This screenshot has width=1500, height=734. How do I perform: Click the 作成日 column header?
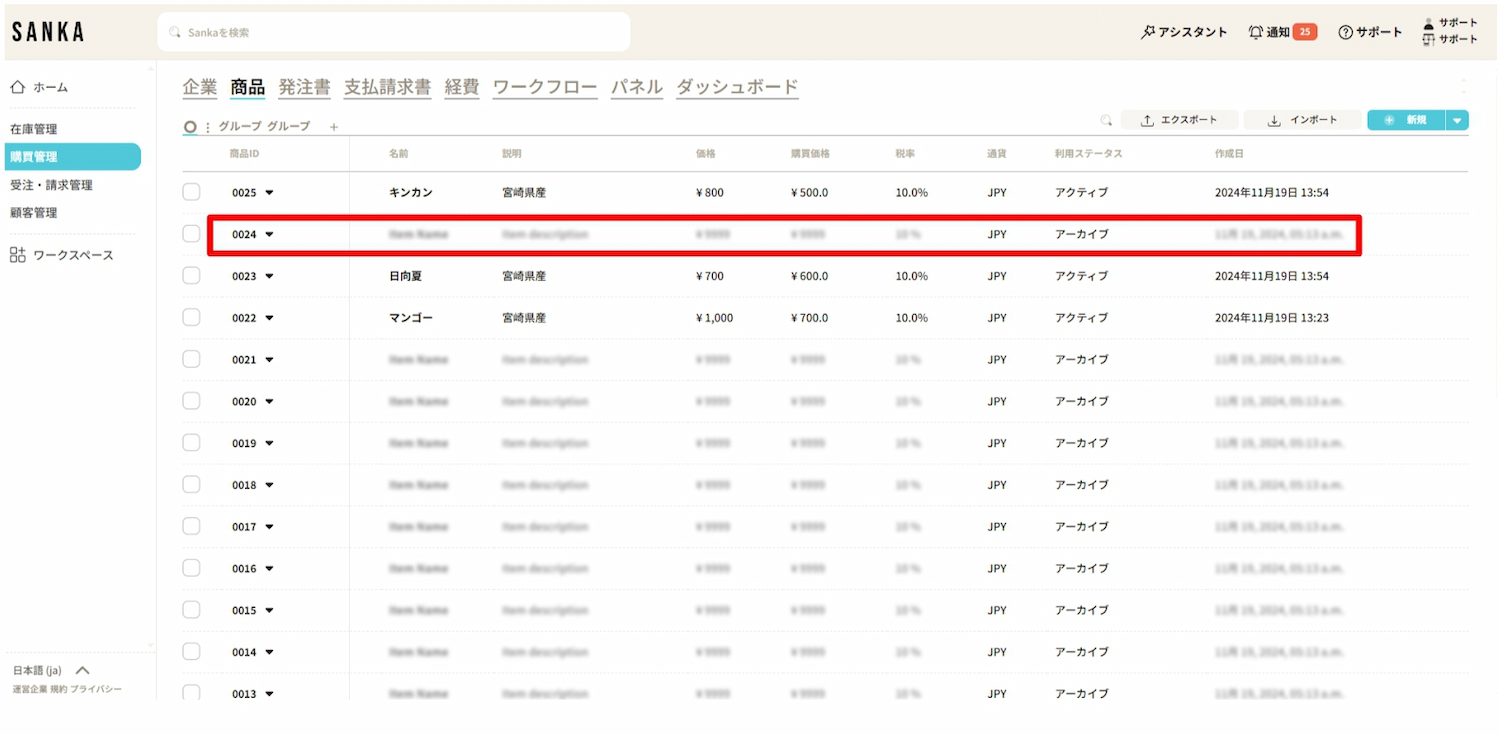(1229, 154)
